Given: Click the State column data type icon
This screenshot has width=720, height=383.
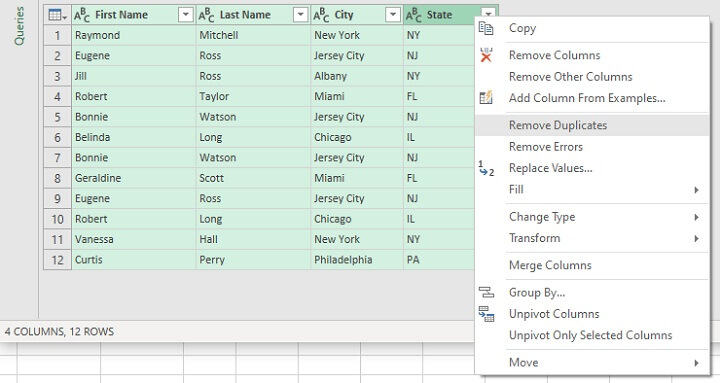Looking at the screenshot, I should tap(413, 15).
